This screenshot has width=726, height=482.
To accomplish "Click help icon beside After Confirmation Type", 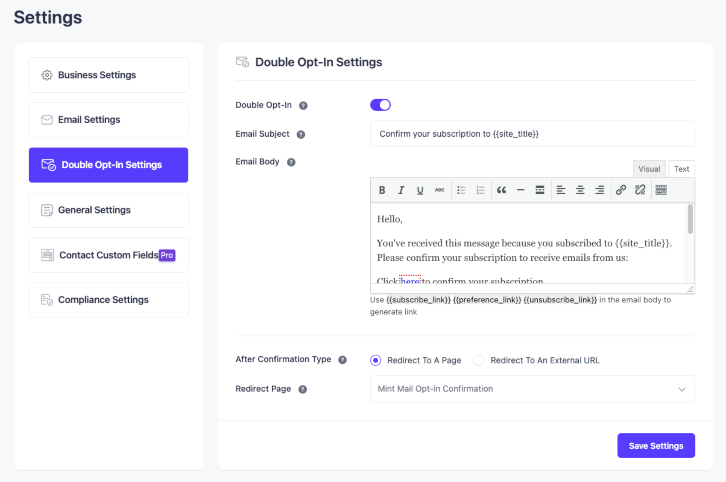I will click(x=343, y=360).
